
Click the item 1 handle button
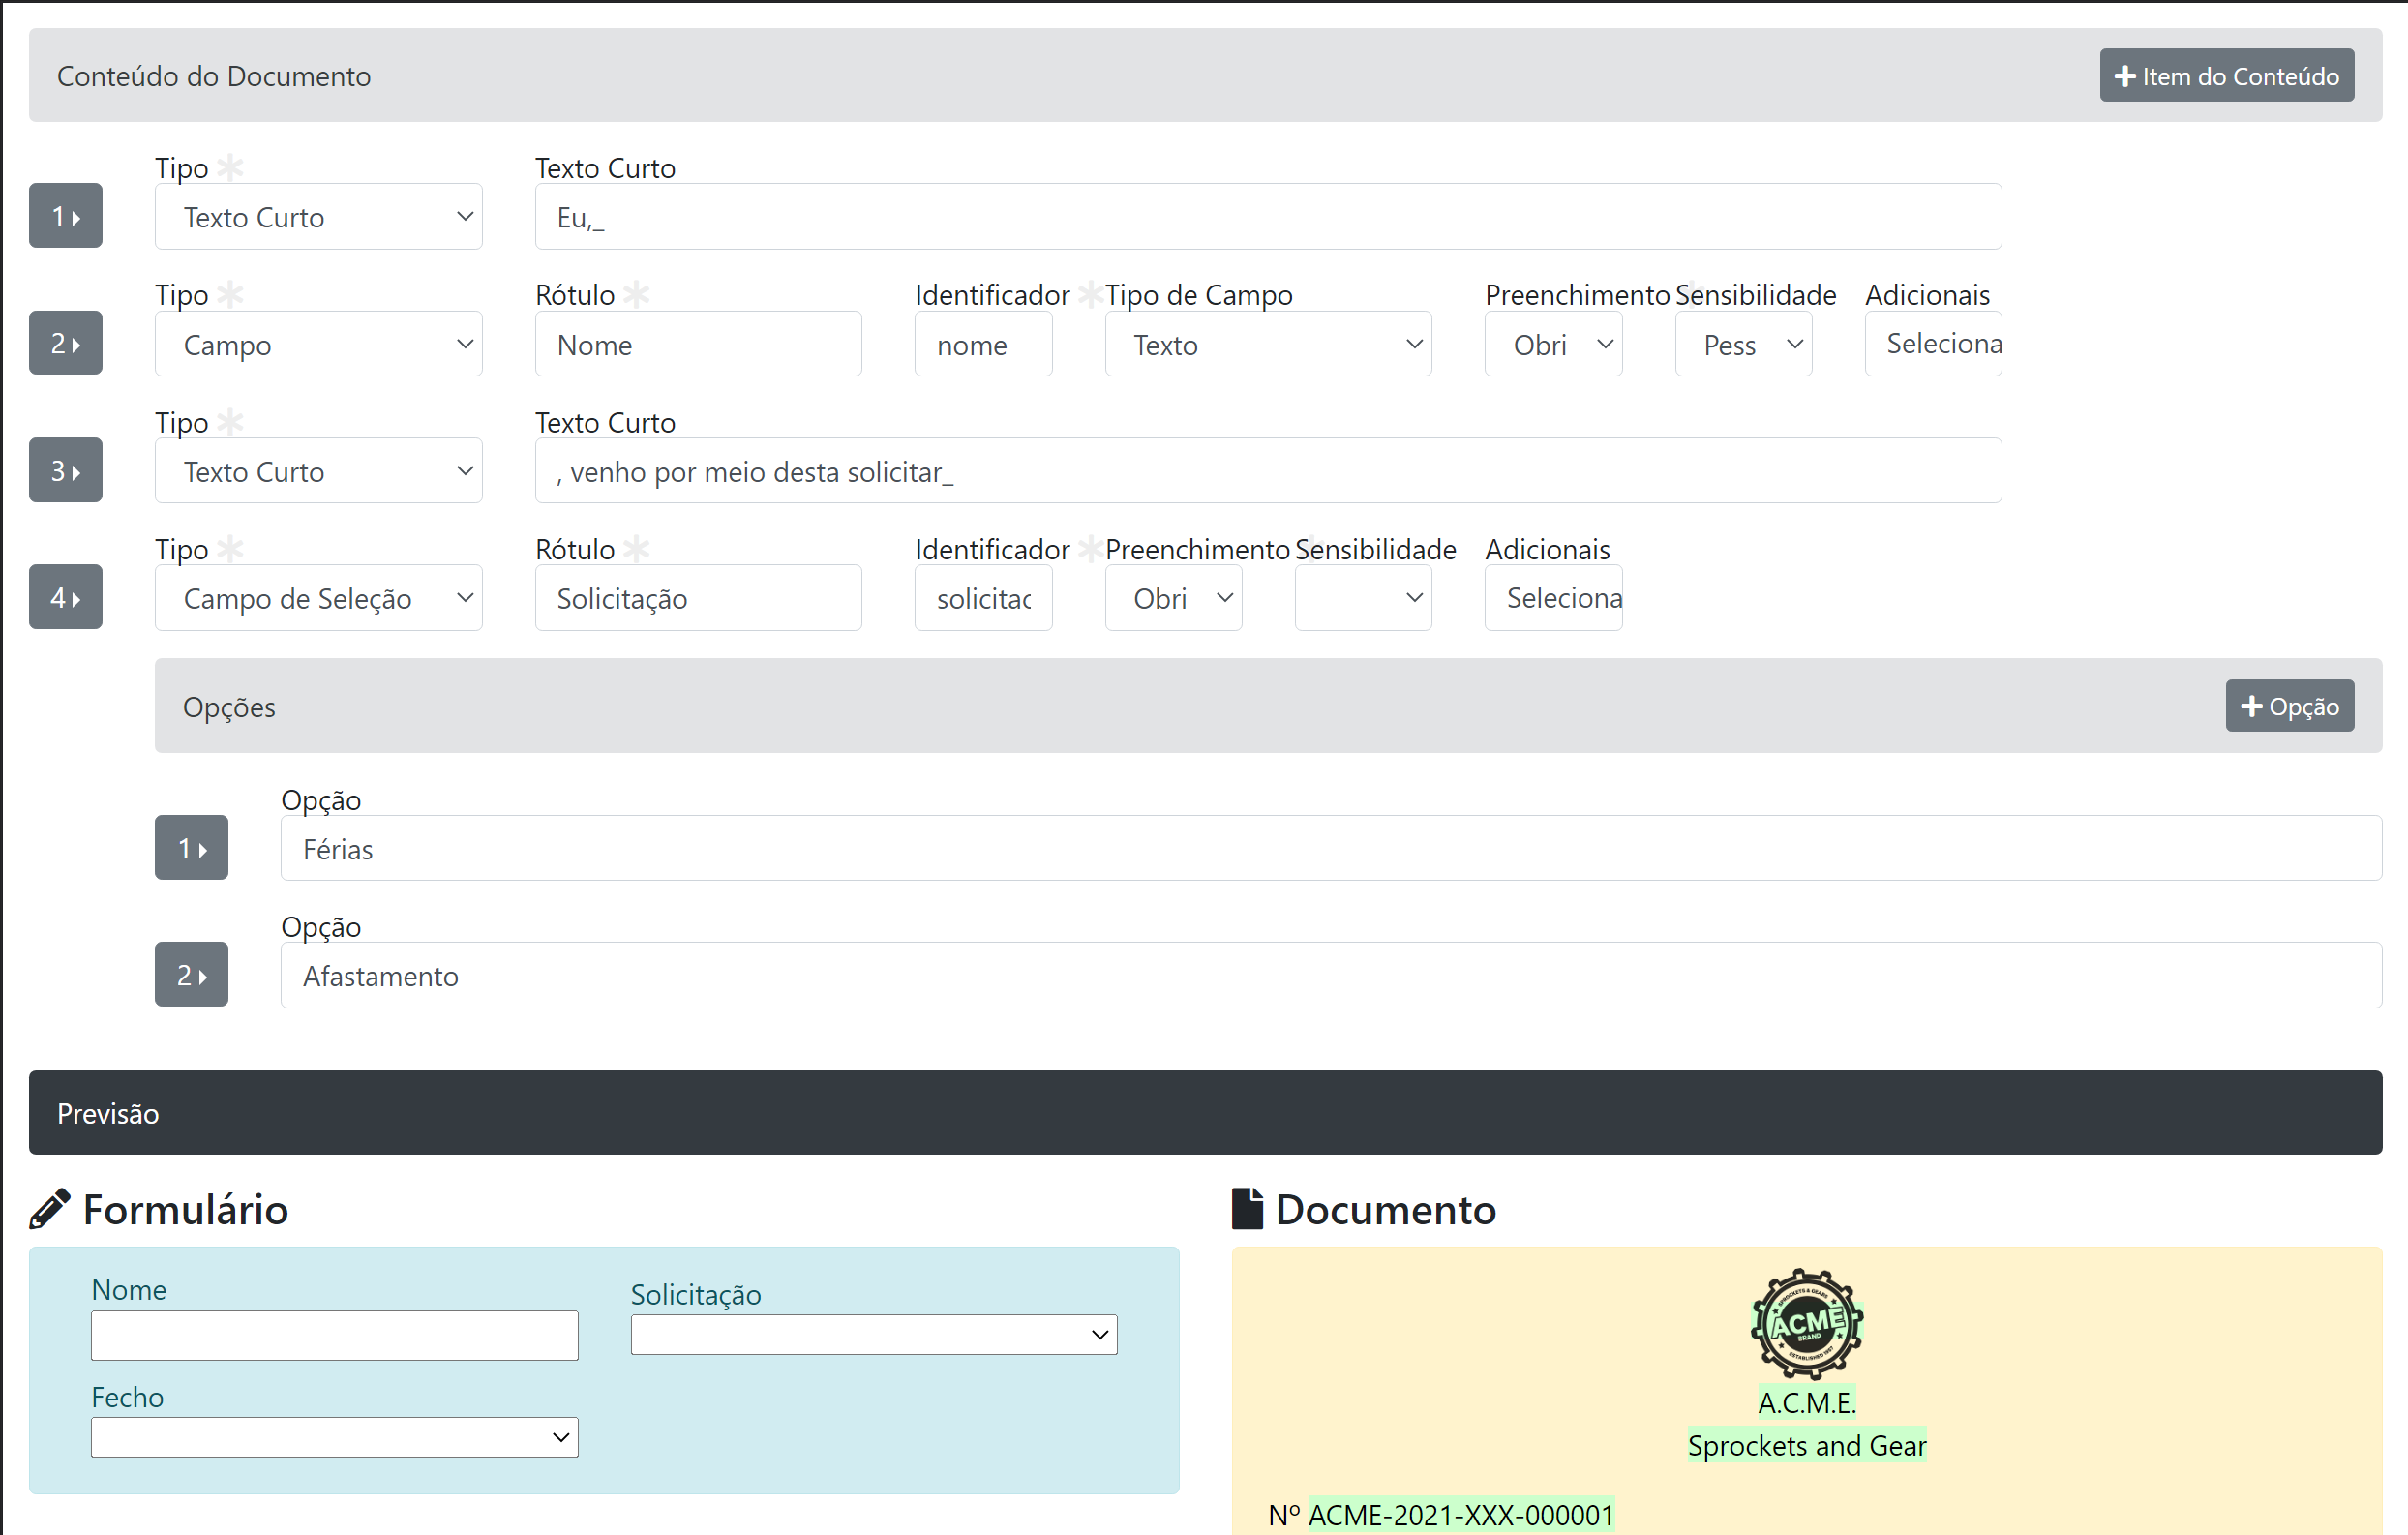click(65, 216)
